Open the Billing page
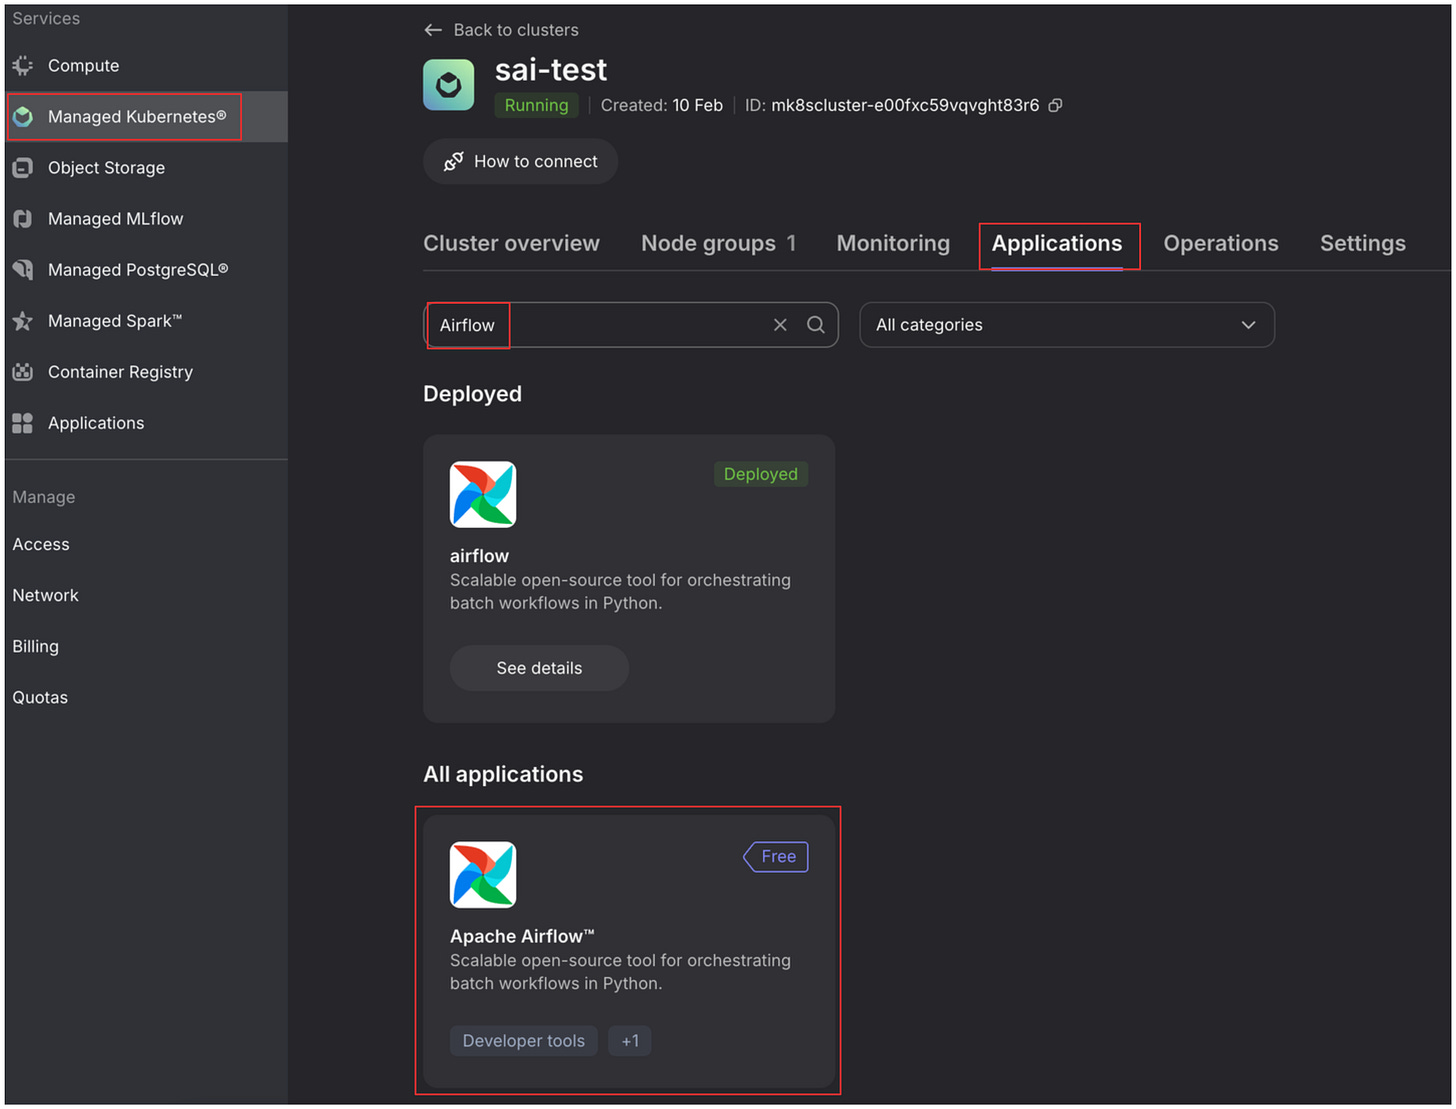This screenshot has height=1109, width=1456. click(35, 647)
